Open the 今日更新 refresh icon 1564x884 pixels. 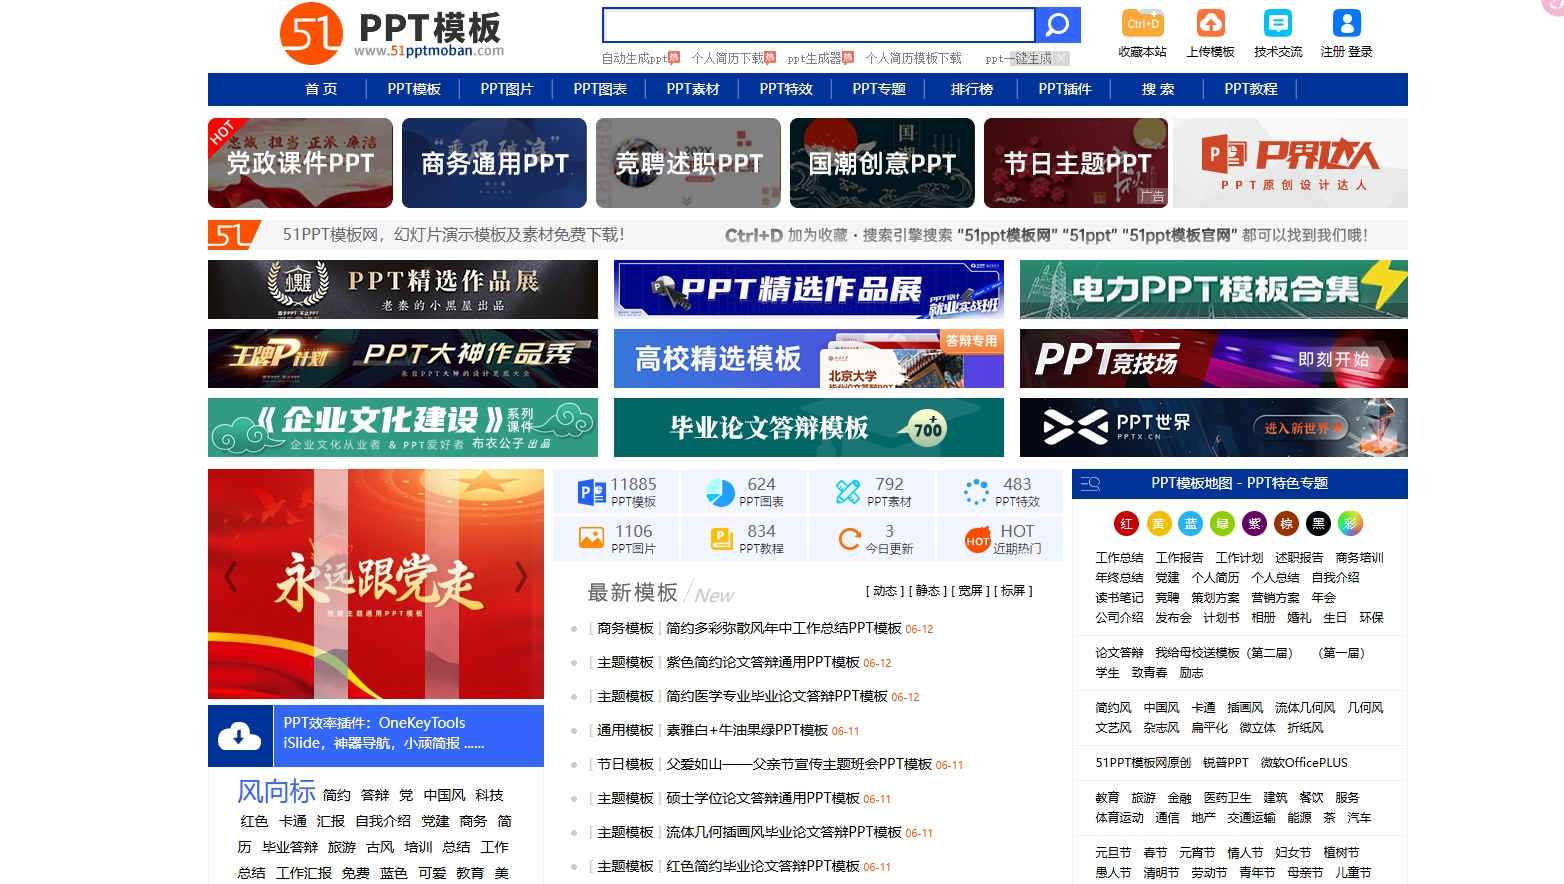(849, 539)
